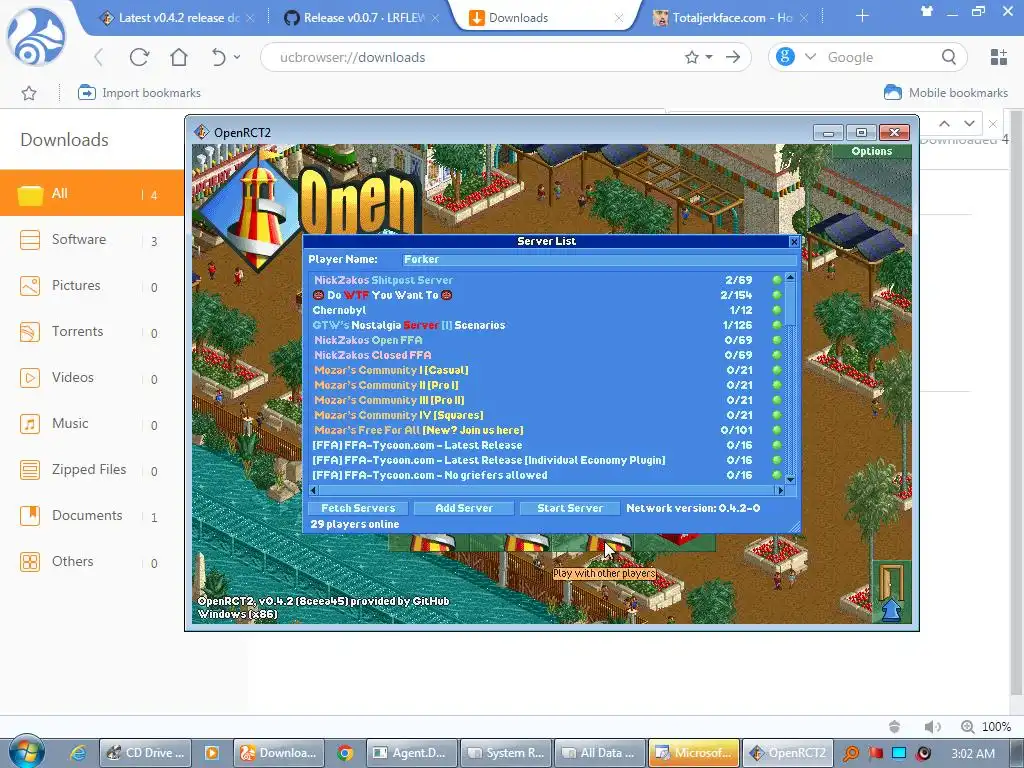Close the Totaljerkface.com tab
1024x768 pixels.
click(804, 18)
